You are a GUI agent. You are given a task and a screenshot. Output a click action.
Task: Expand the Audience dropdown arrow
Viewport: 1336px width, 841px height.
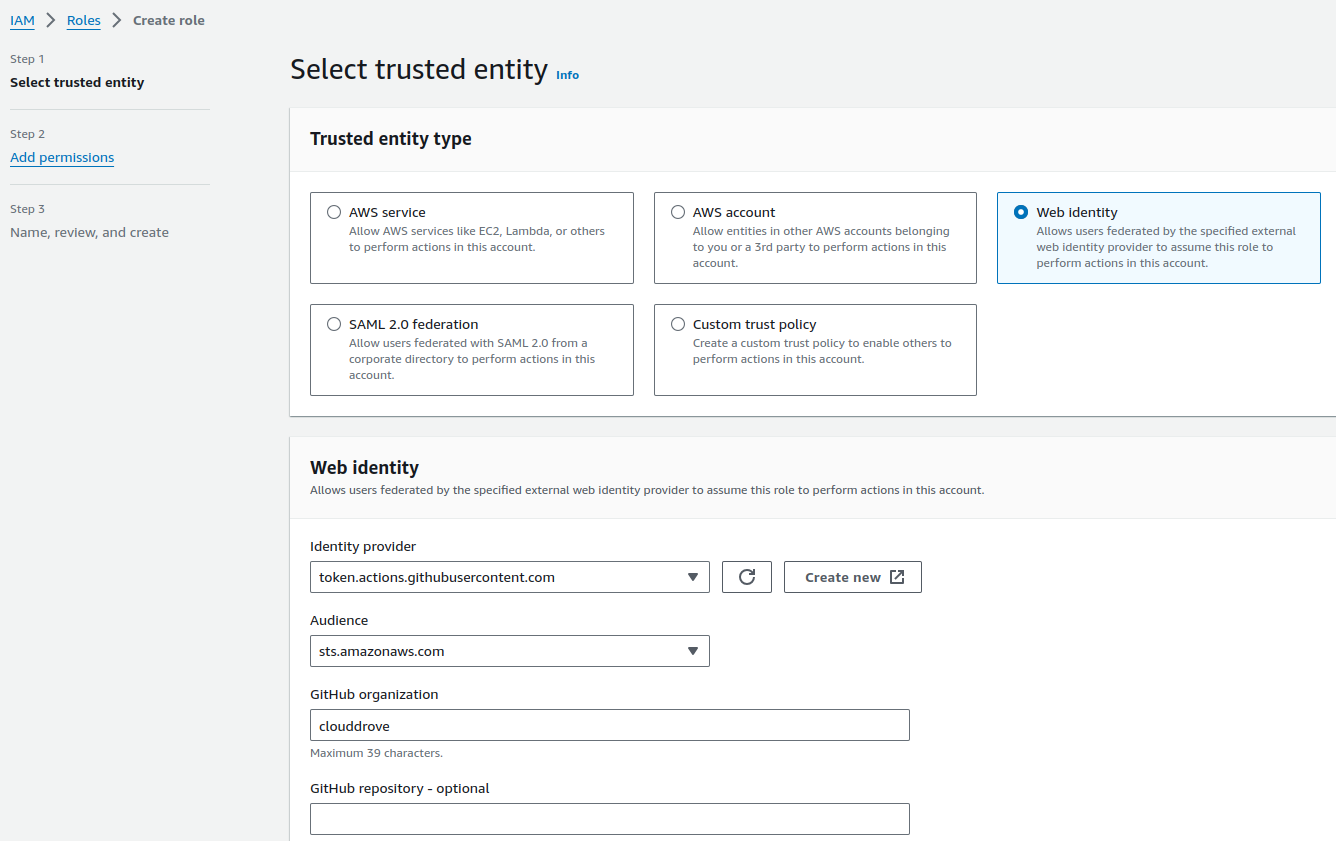point(693,651)
